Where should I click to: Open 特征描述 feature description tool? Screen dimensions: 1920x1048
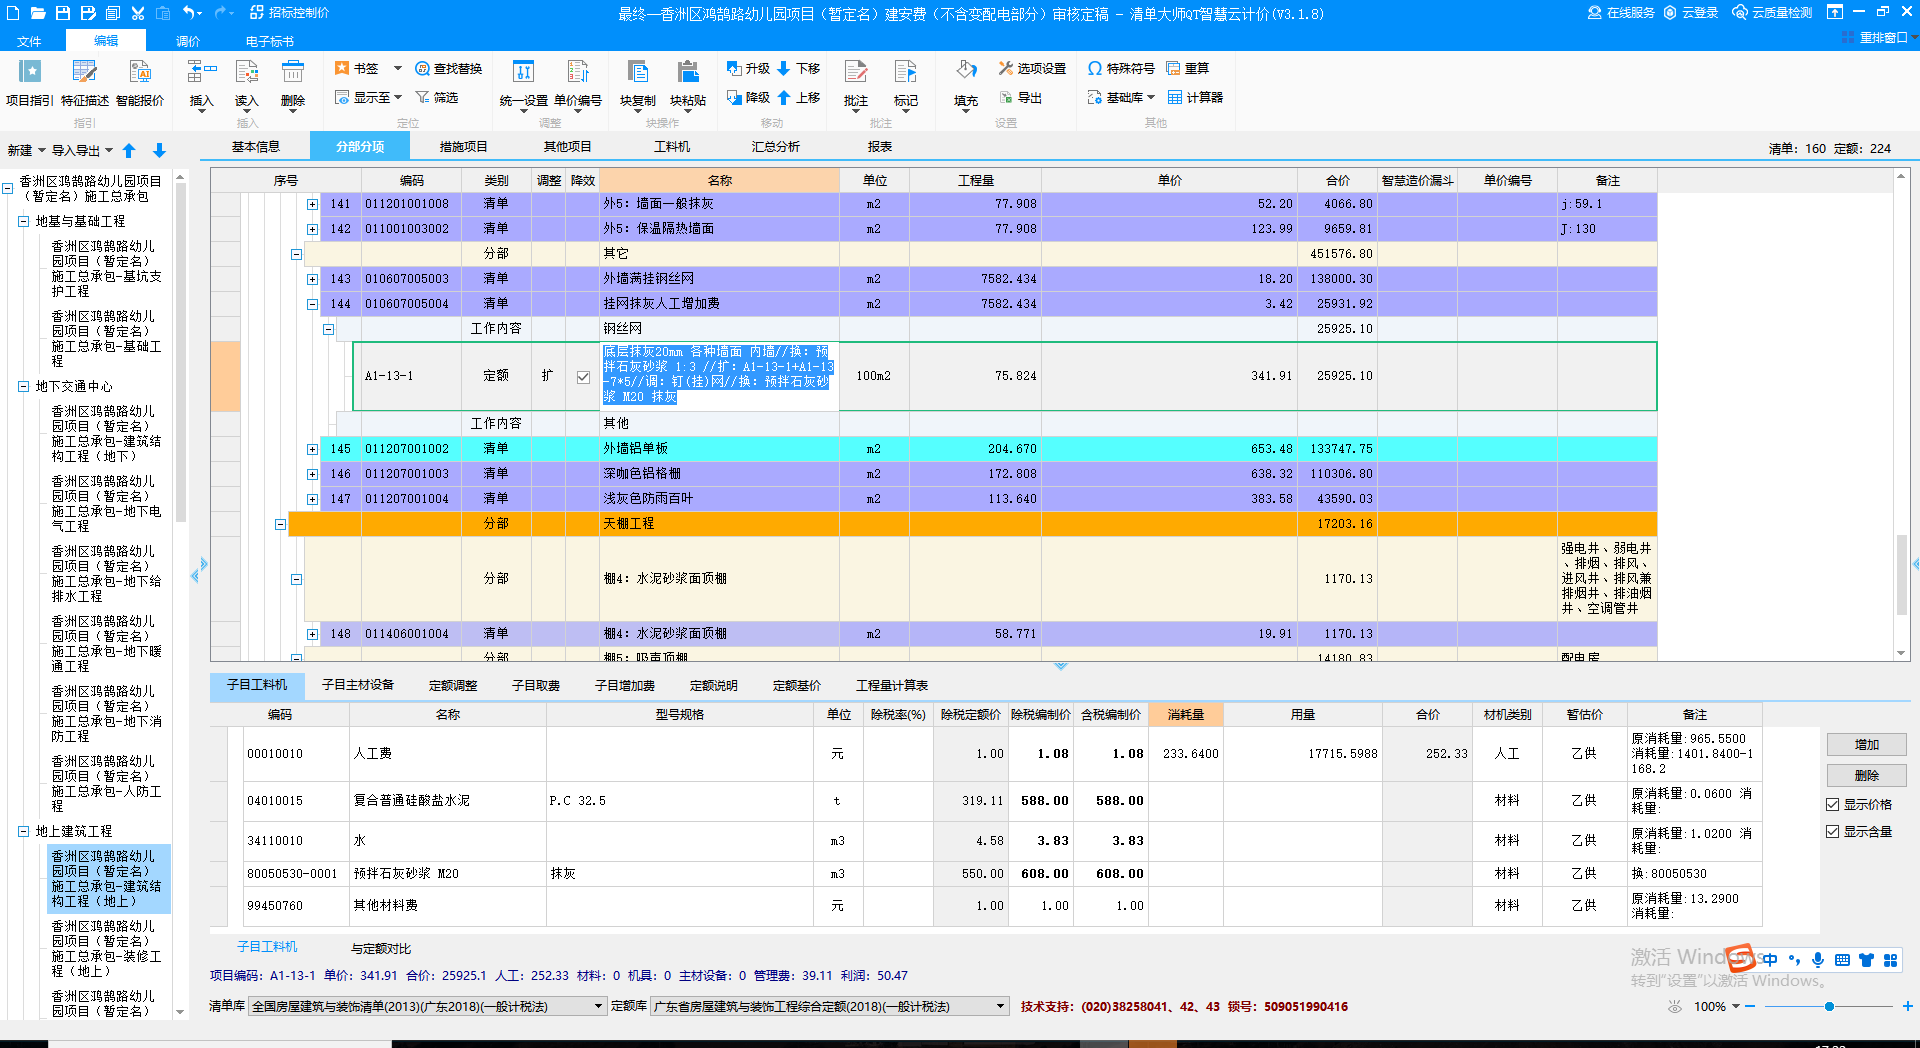[x=85, y=84]
